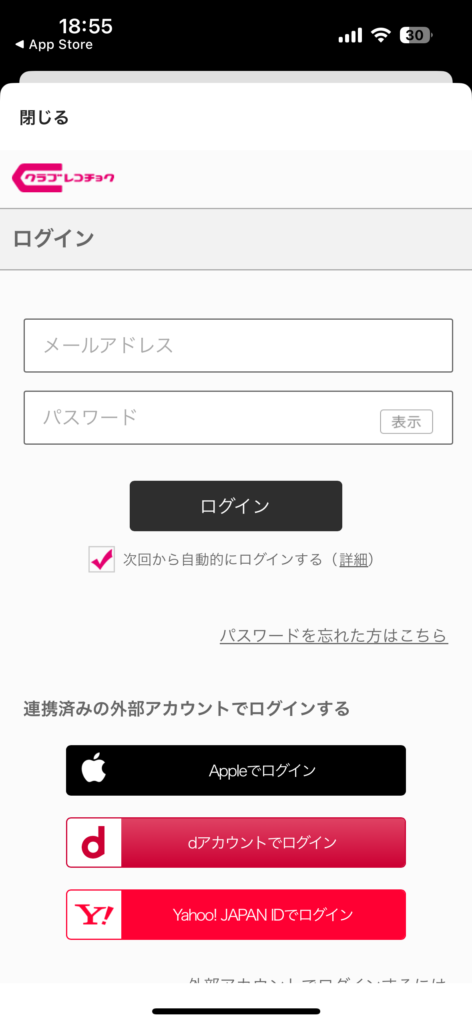The width and height of the screenshot is (472, 1024).
Task: Sign in with Yahoo! JAPAN IDでログイン
Action: coord(236,914)
